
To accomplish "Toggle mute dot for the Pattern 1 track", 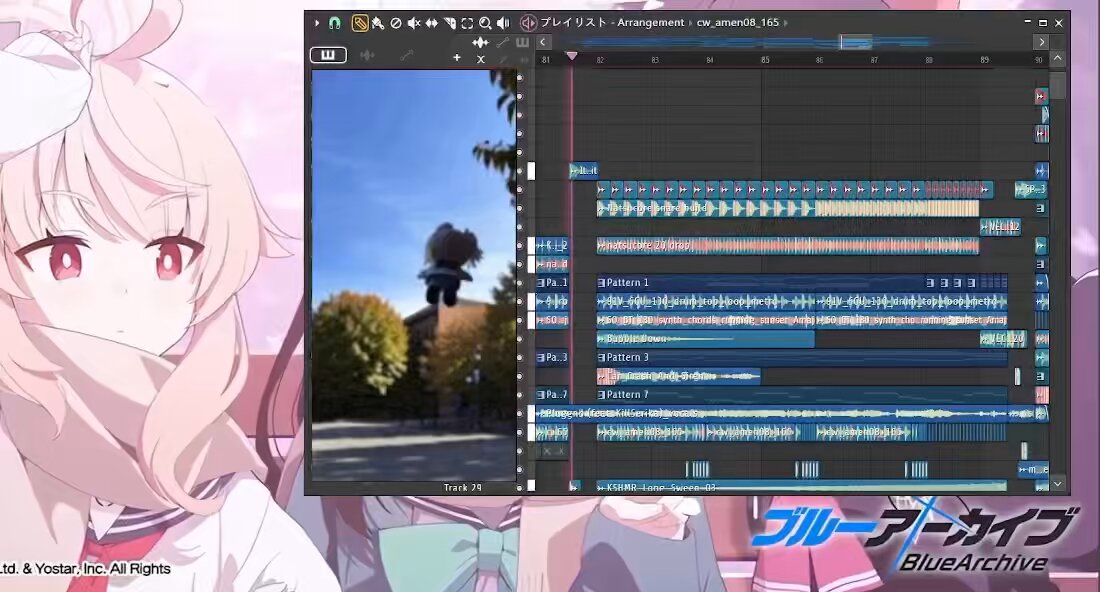I will 520,283.
